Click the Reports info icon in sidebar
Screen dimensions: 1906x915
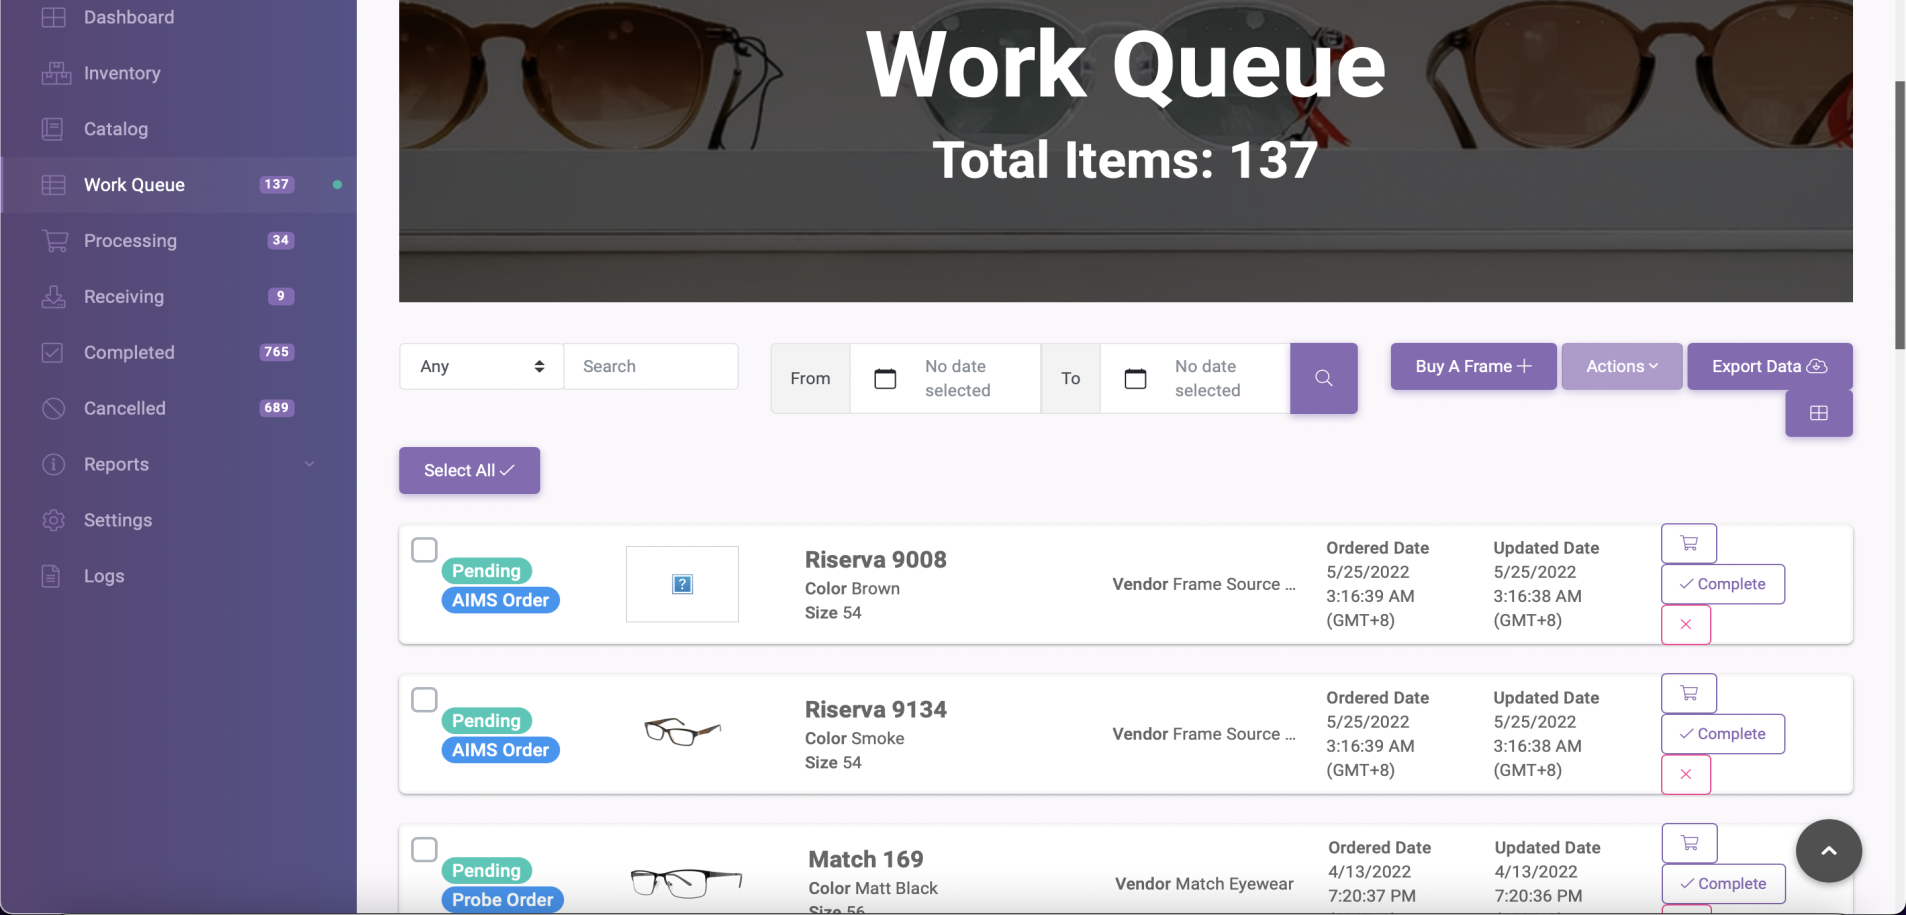(53, 464)
